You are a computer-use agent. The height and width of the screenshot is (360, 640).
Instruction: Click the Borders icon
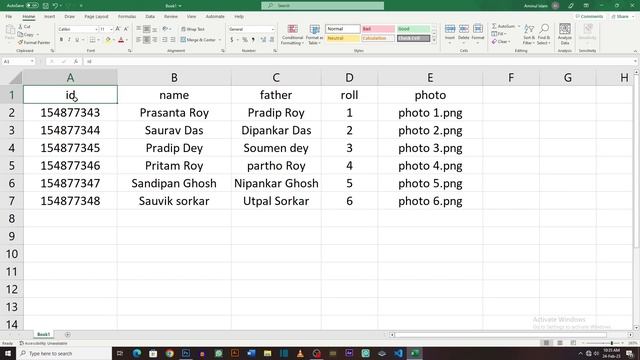[x=93, y=40]
